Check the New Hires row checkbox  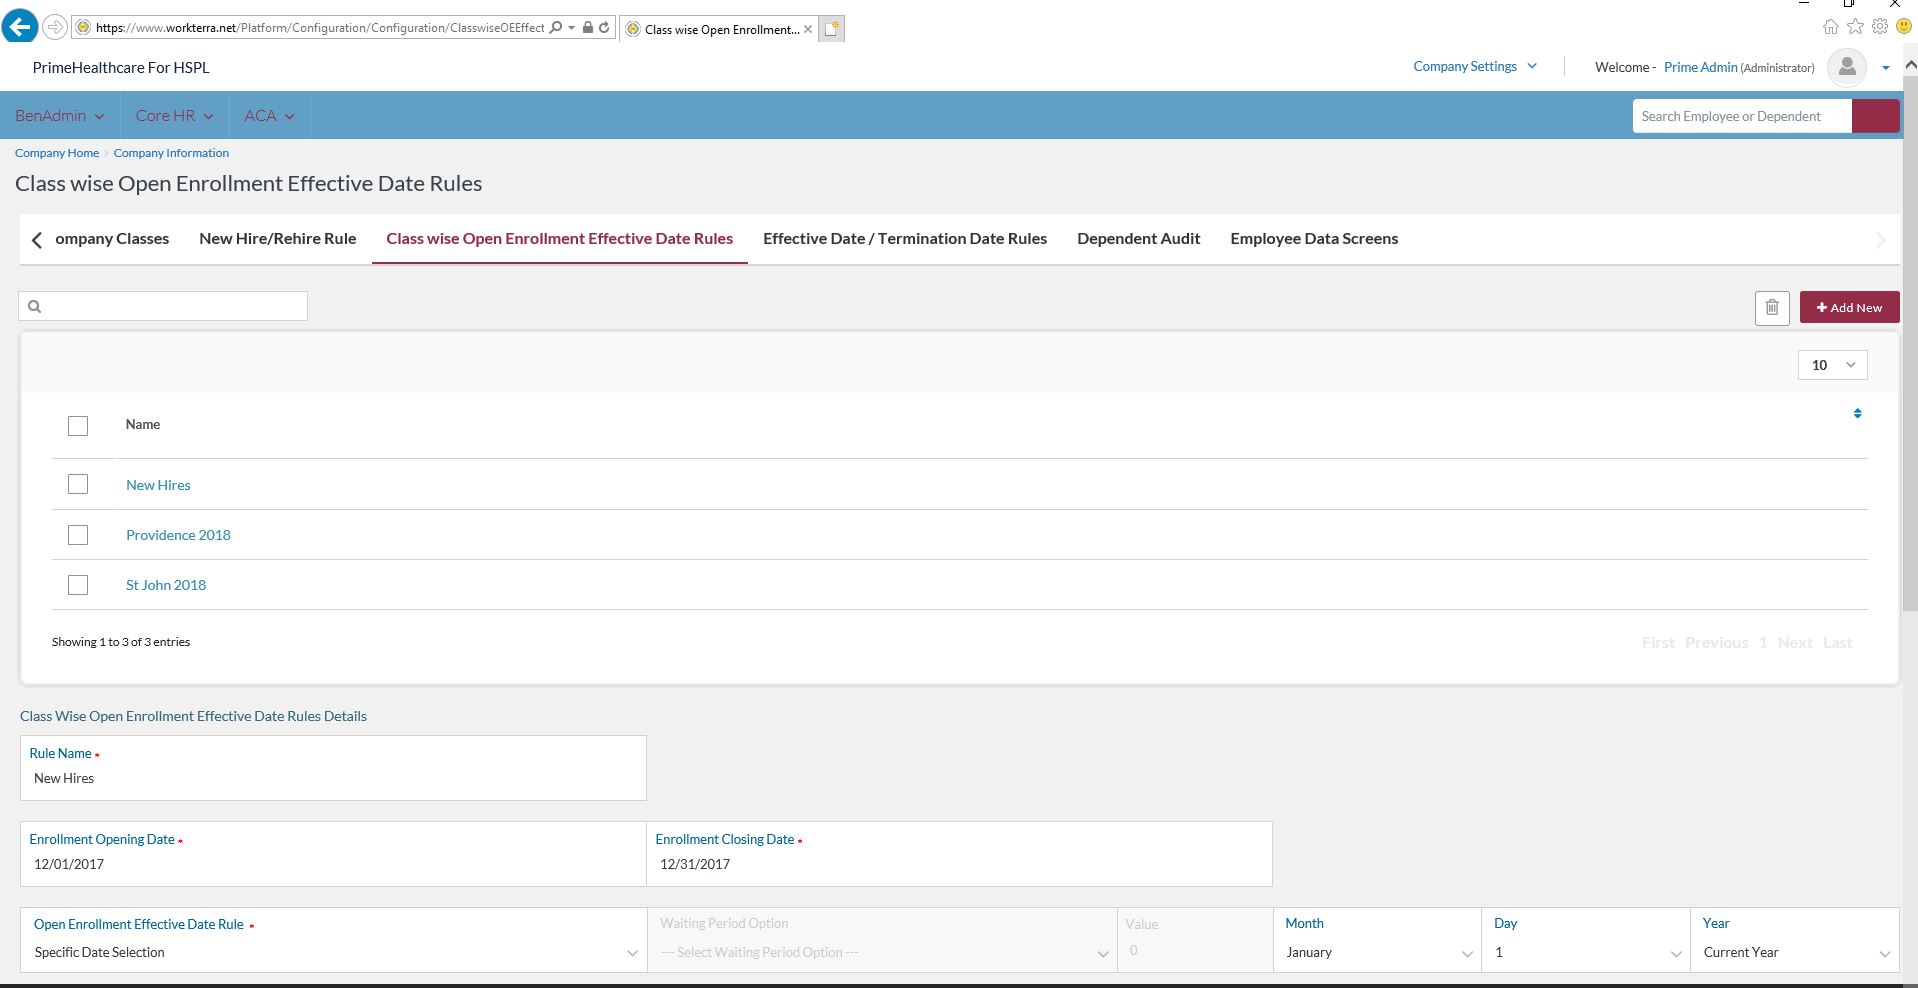[x=78, y=484]
